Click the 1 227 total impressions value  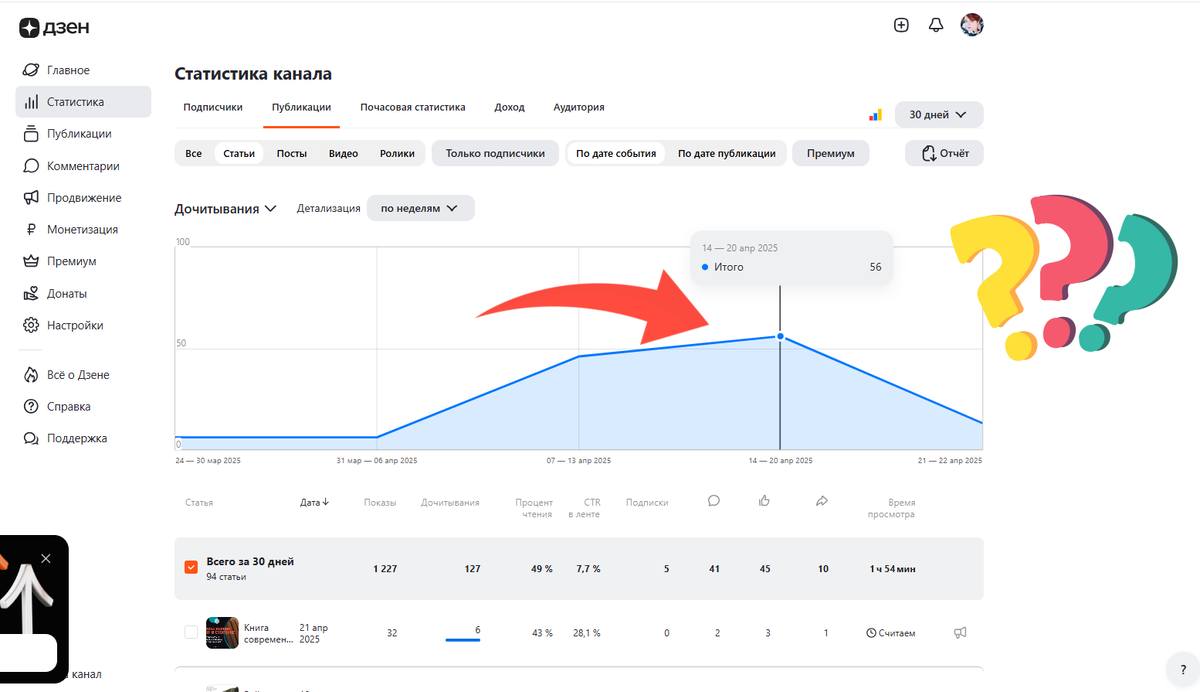(383, 568)
